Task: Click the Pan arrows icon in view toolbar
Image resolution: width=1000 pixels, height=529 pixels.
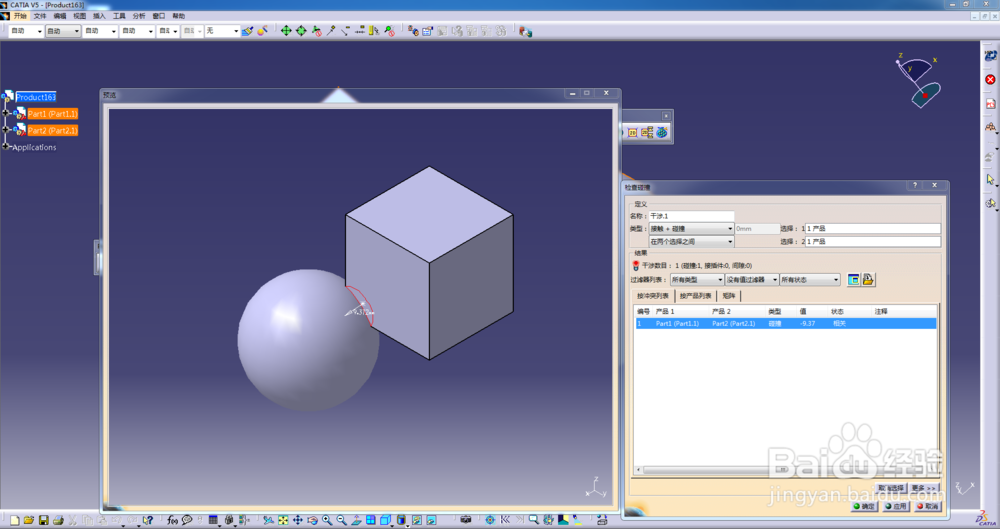Action: (298, 520)
